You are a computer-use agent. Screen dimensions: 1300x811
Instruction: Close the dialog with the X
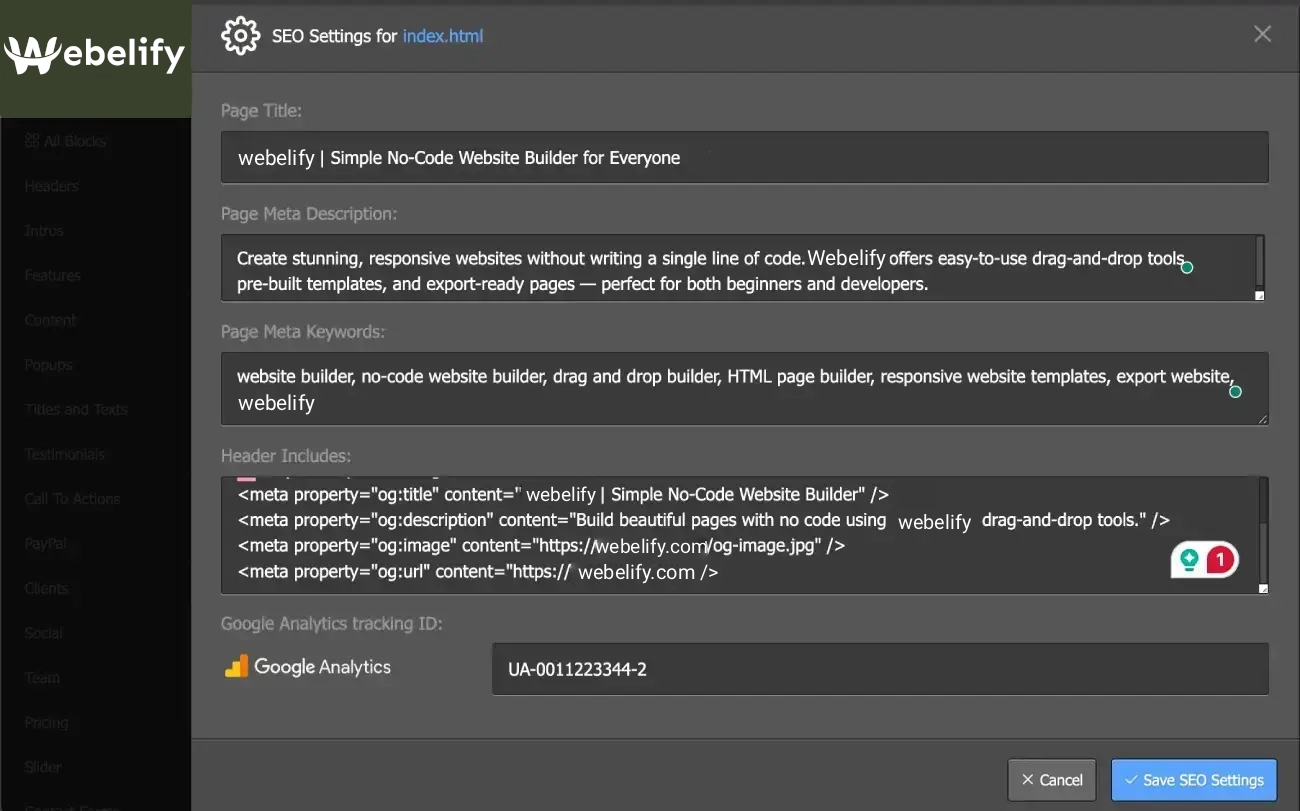[1262, 33]
